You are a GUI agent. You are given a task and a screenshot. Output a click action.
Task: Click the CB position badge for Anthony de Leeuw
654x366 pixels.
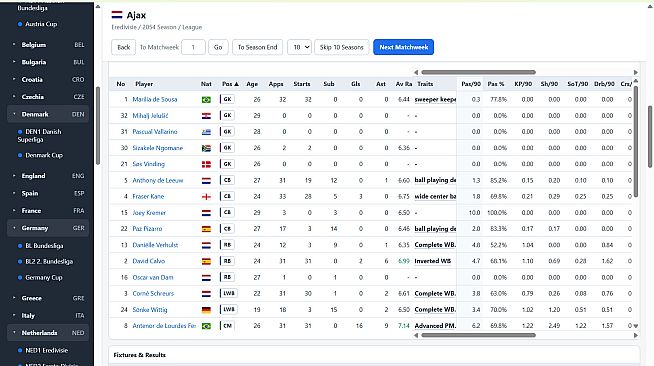click(227, 180)
